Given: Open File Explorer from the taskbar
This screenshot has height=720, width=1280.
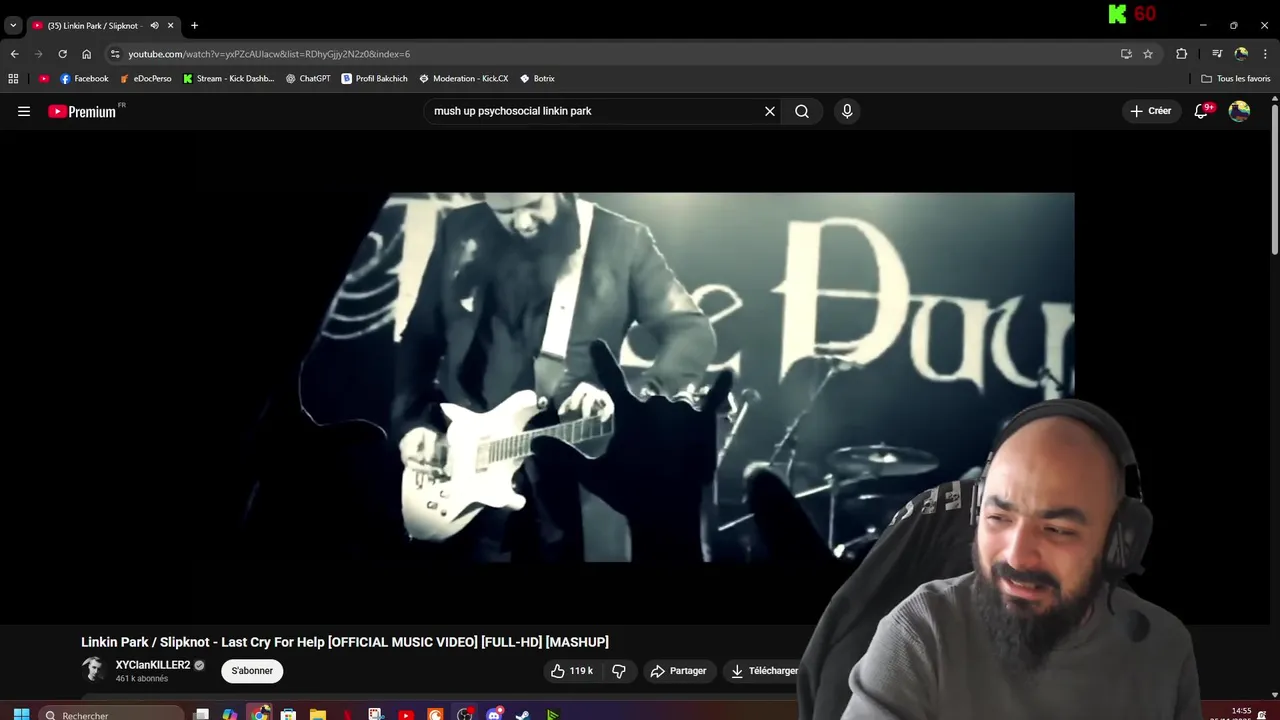Looking at the screenshot, I should click(x=317, y=714).
